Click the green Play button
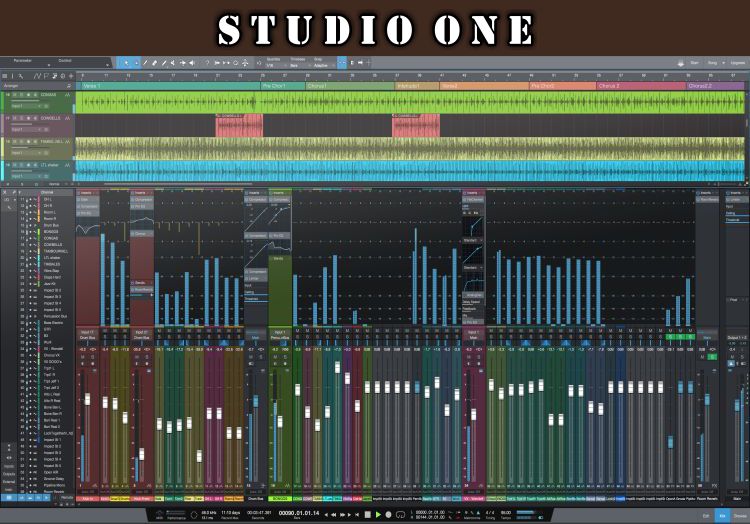 (378, 514)
